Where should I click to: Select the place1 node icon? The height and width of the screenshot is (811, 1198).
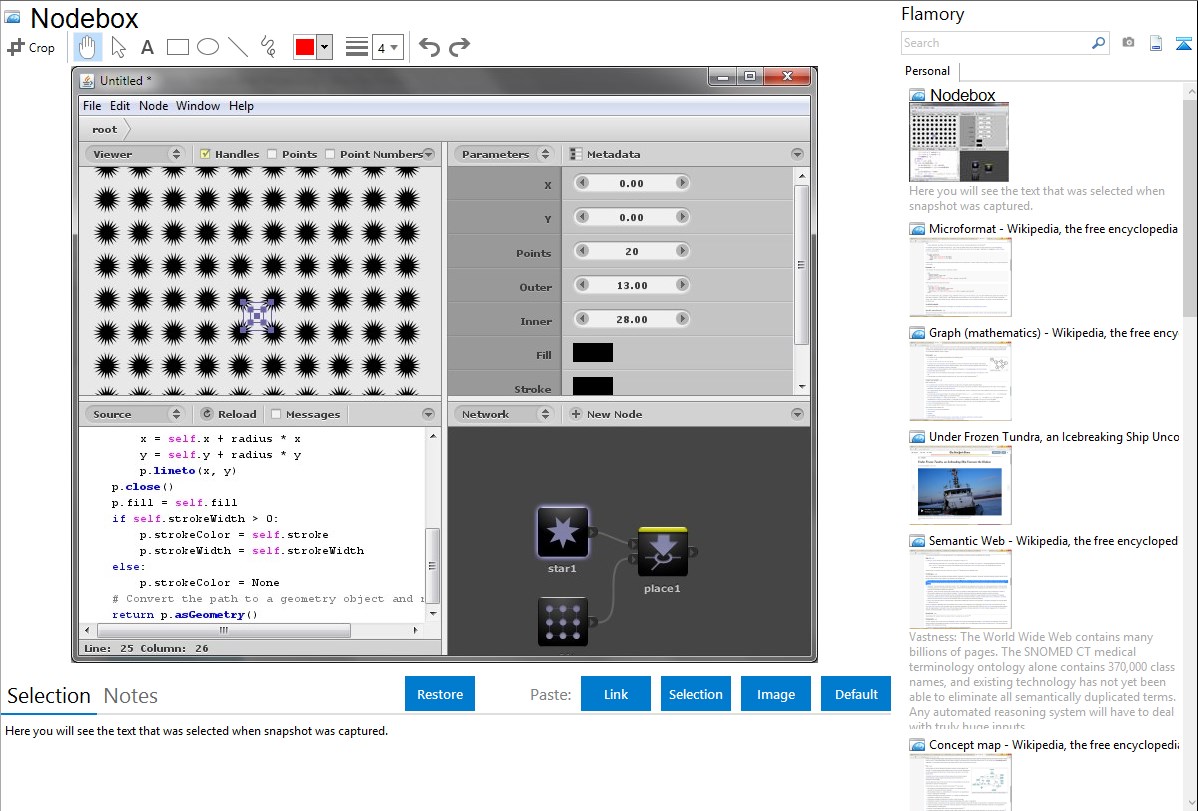(662, 552)
